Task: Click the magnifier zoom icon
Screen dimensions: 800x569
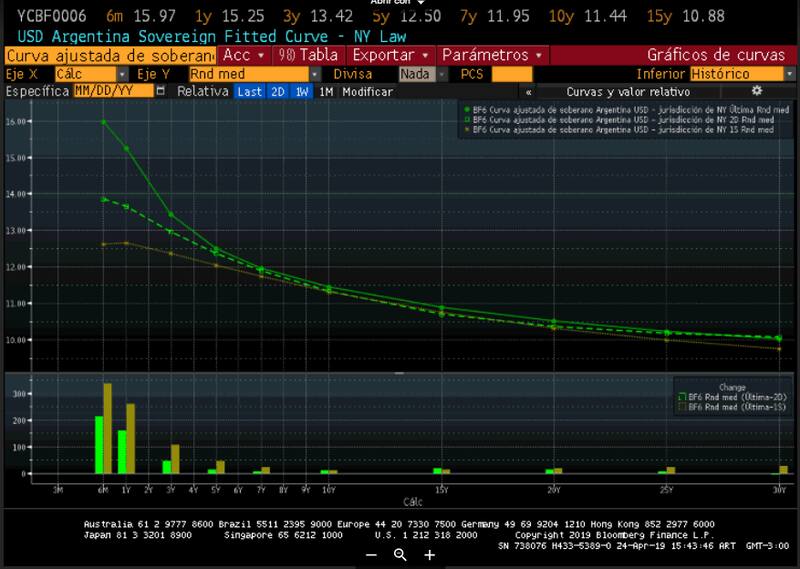Action: point(400,555)
